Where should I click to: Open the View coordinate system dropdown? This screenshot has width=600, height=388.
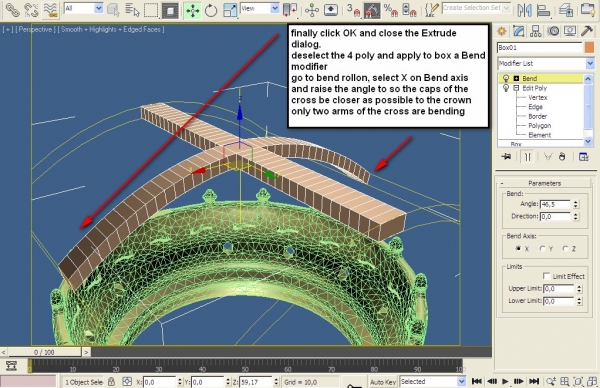(260, 8)
